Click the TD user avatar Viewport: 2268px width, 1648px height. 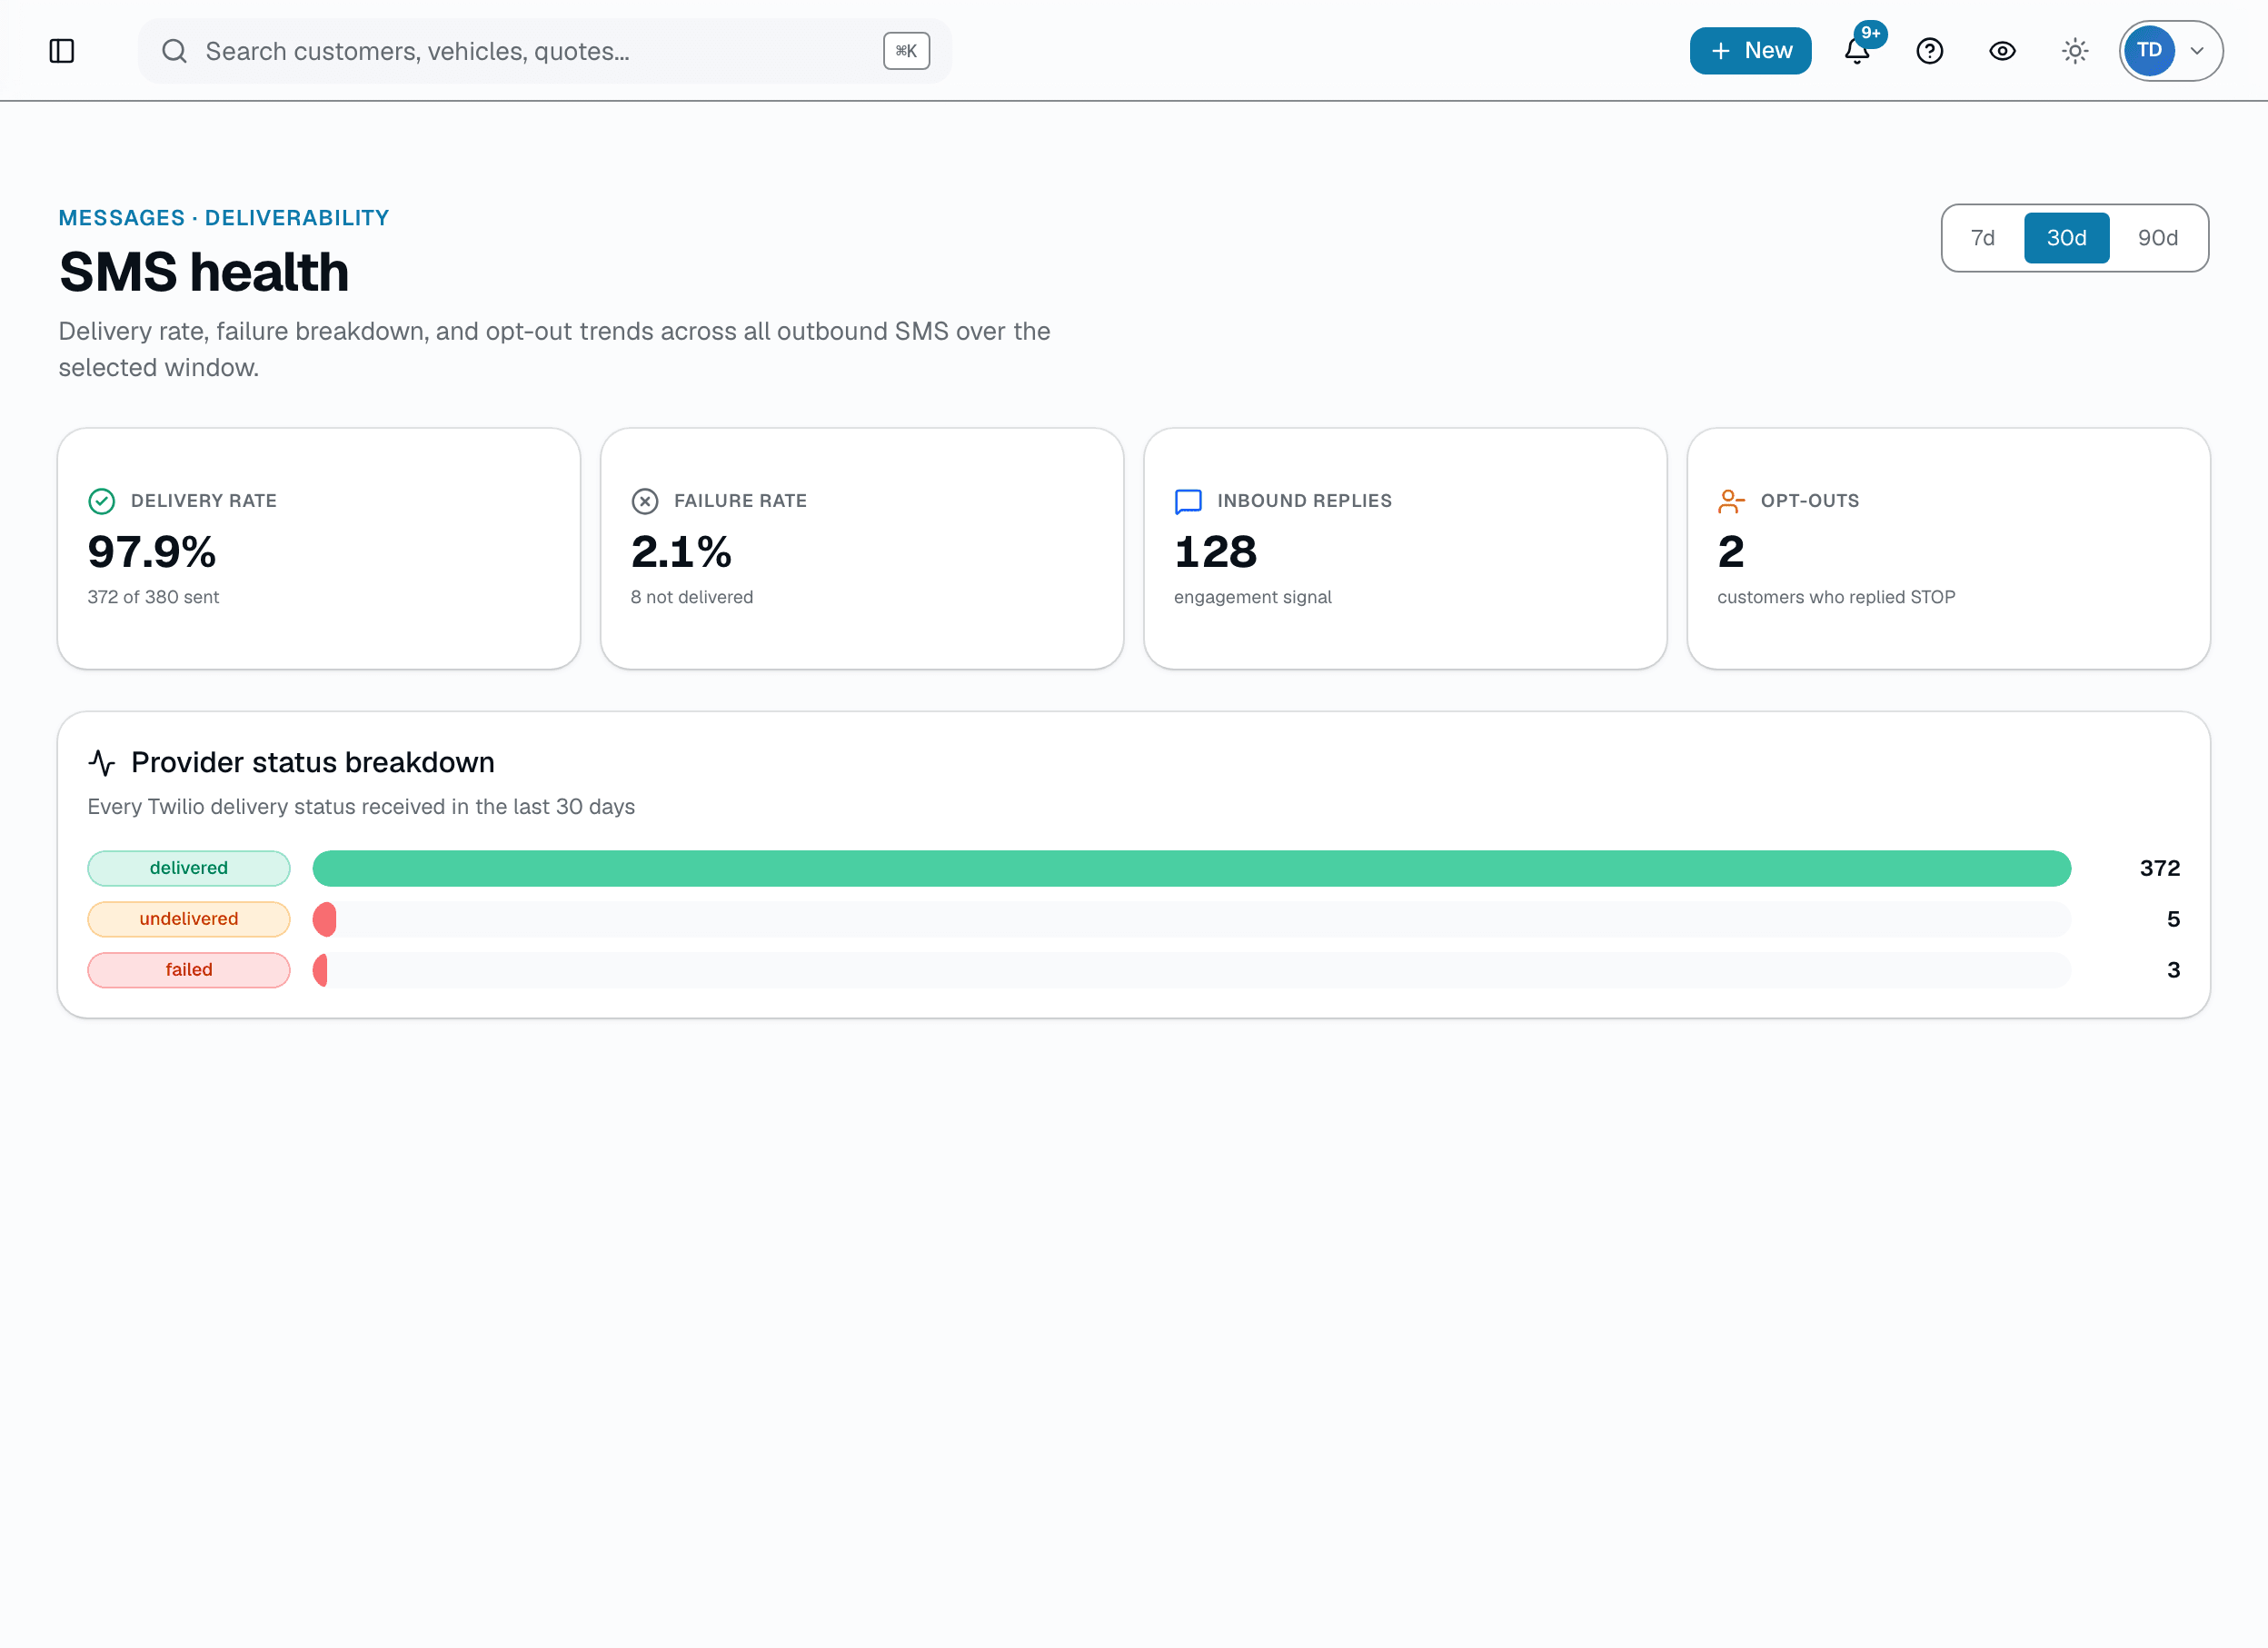click(2149, 51)
